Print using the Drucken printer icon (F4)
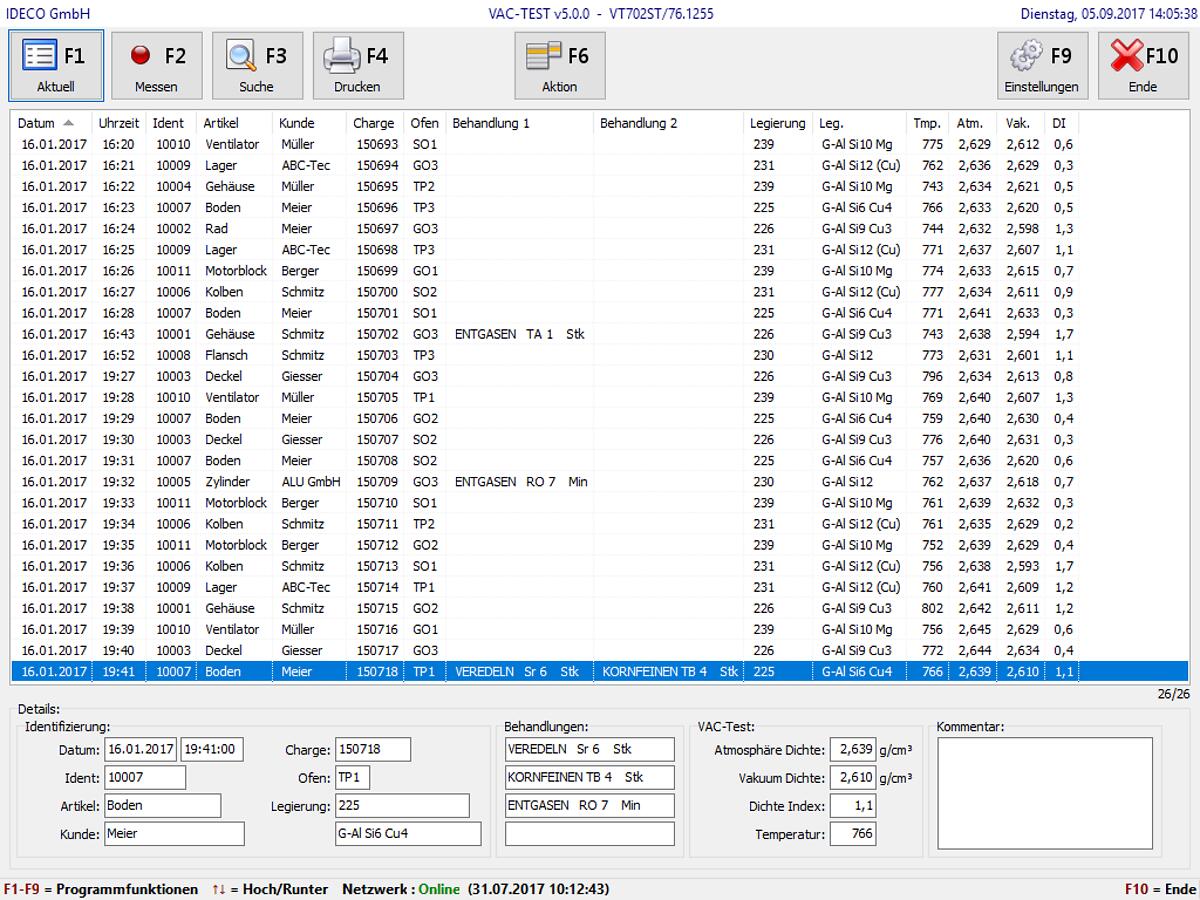This screenshot has height=900, width=1200. [x=358, y=66]
